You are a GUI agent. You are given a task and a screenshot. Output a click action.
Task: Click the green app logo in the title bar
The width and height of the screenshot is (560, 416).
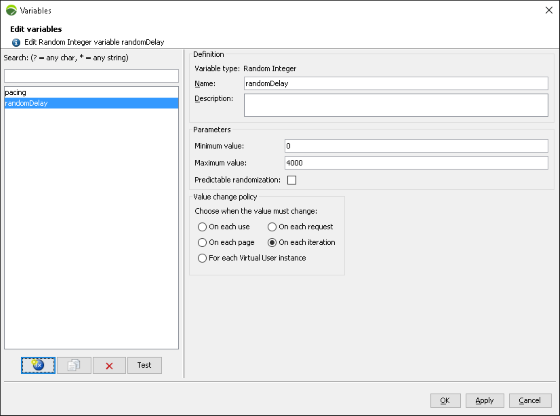pyautogui.click(x=11, y=11)
